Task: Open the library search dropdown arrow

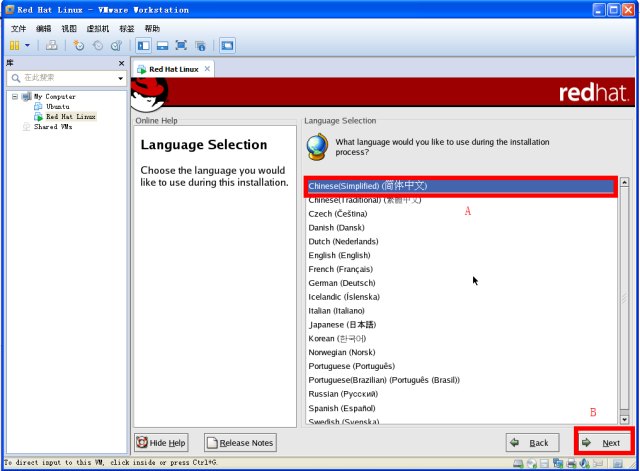Action: click(120, 78)
